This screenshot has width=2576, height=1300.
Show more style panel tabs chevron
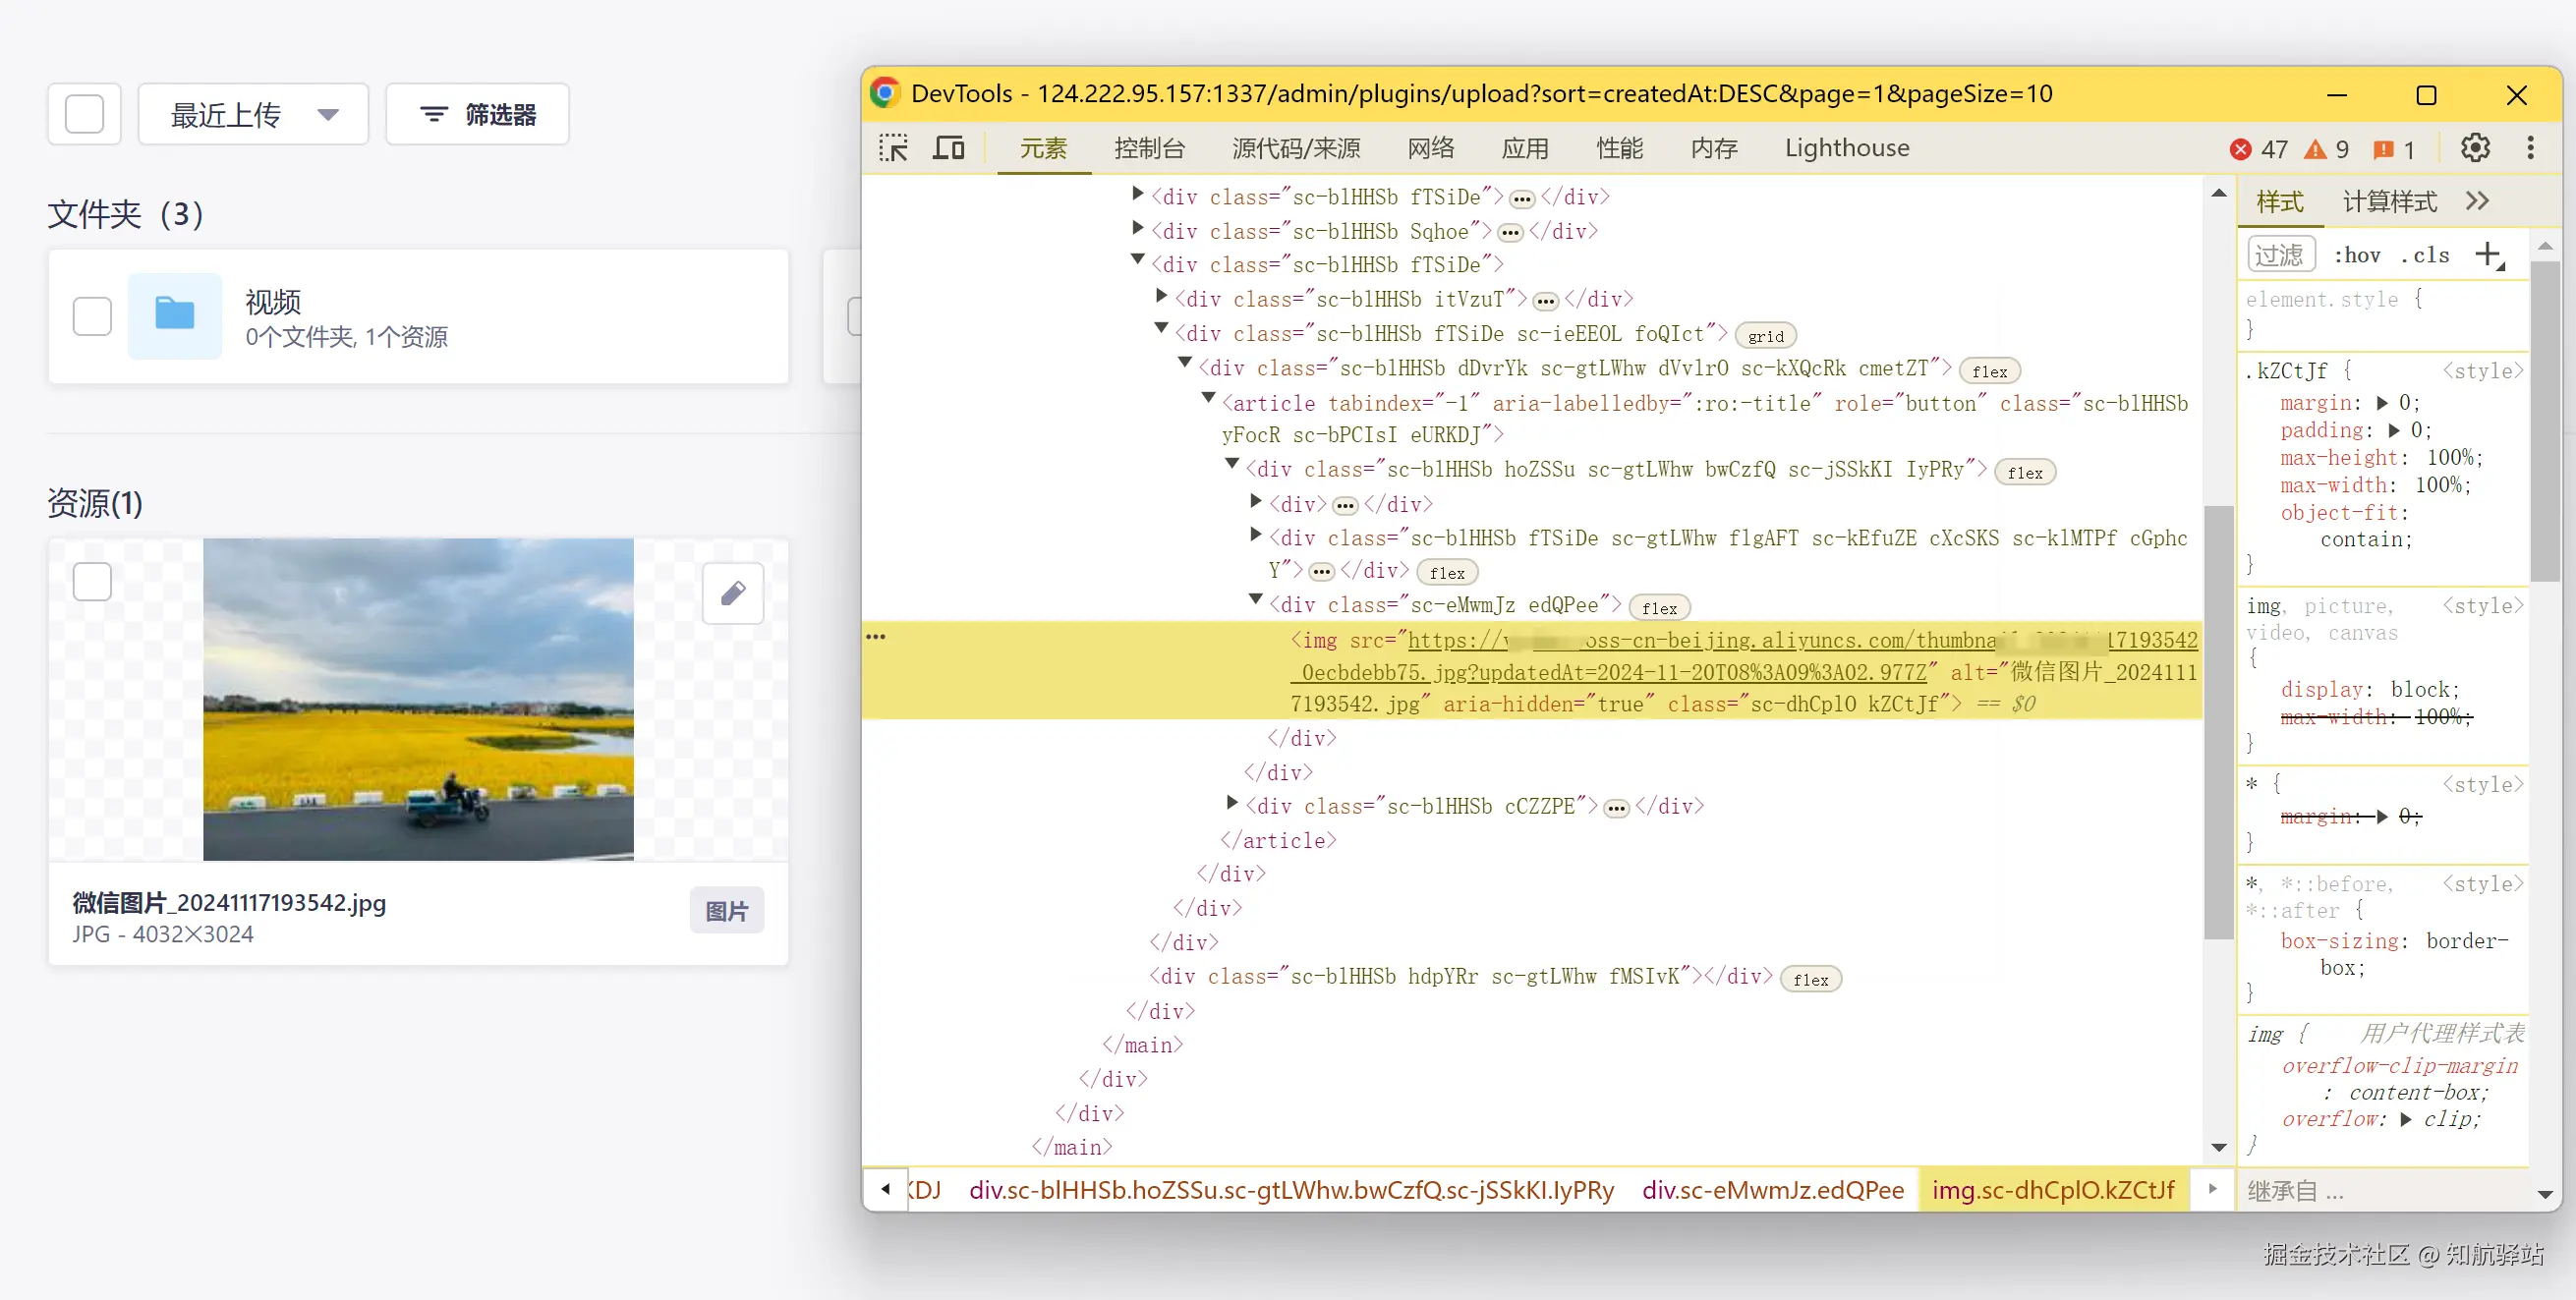pos(2477,201)
